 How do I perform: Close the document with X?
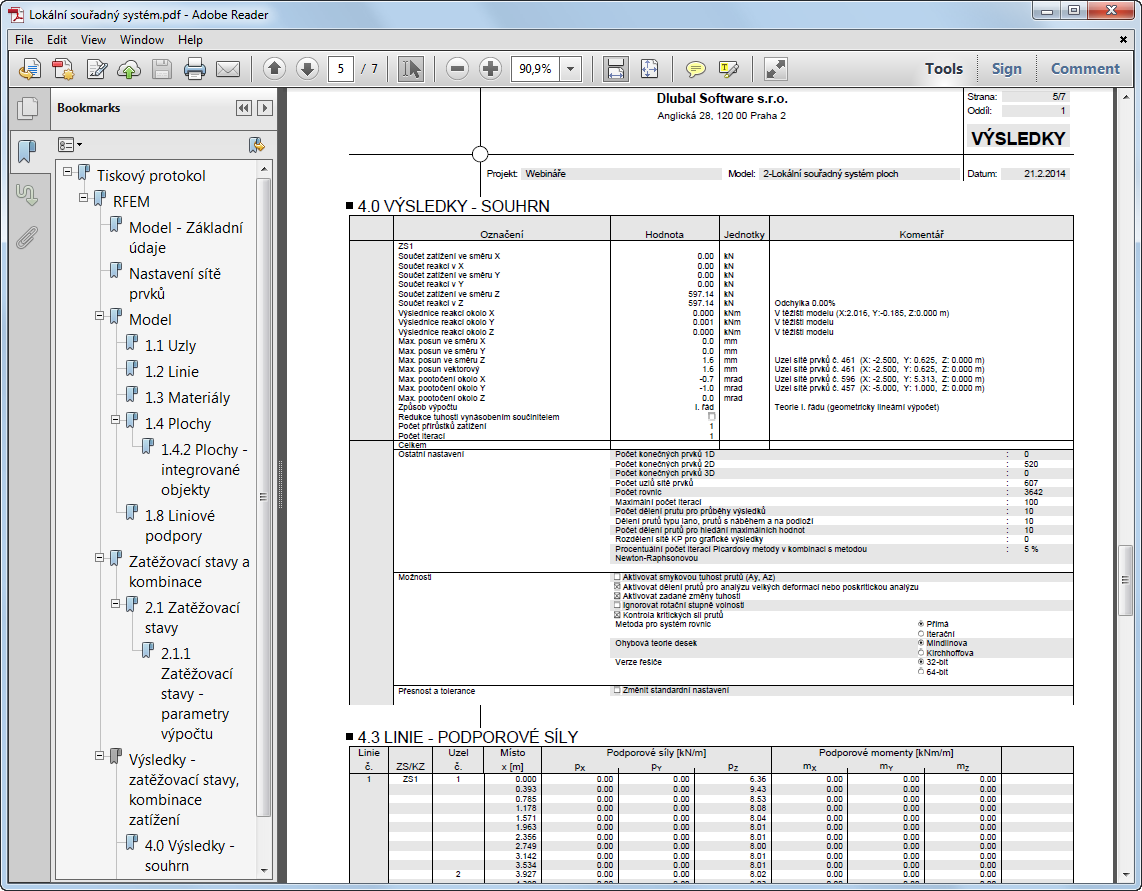click(1123, 39)
